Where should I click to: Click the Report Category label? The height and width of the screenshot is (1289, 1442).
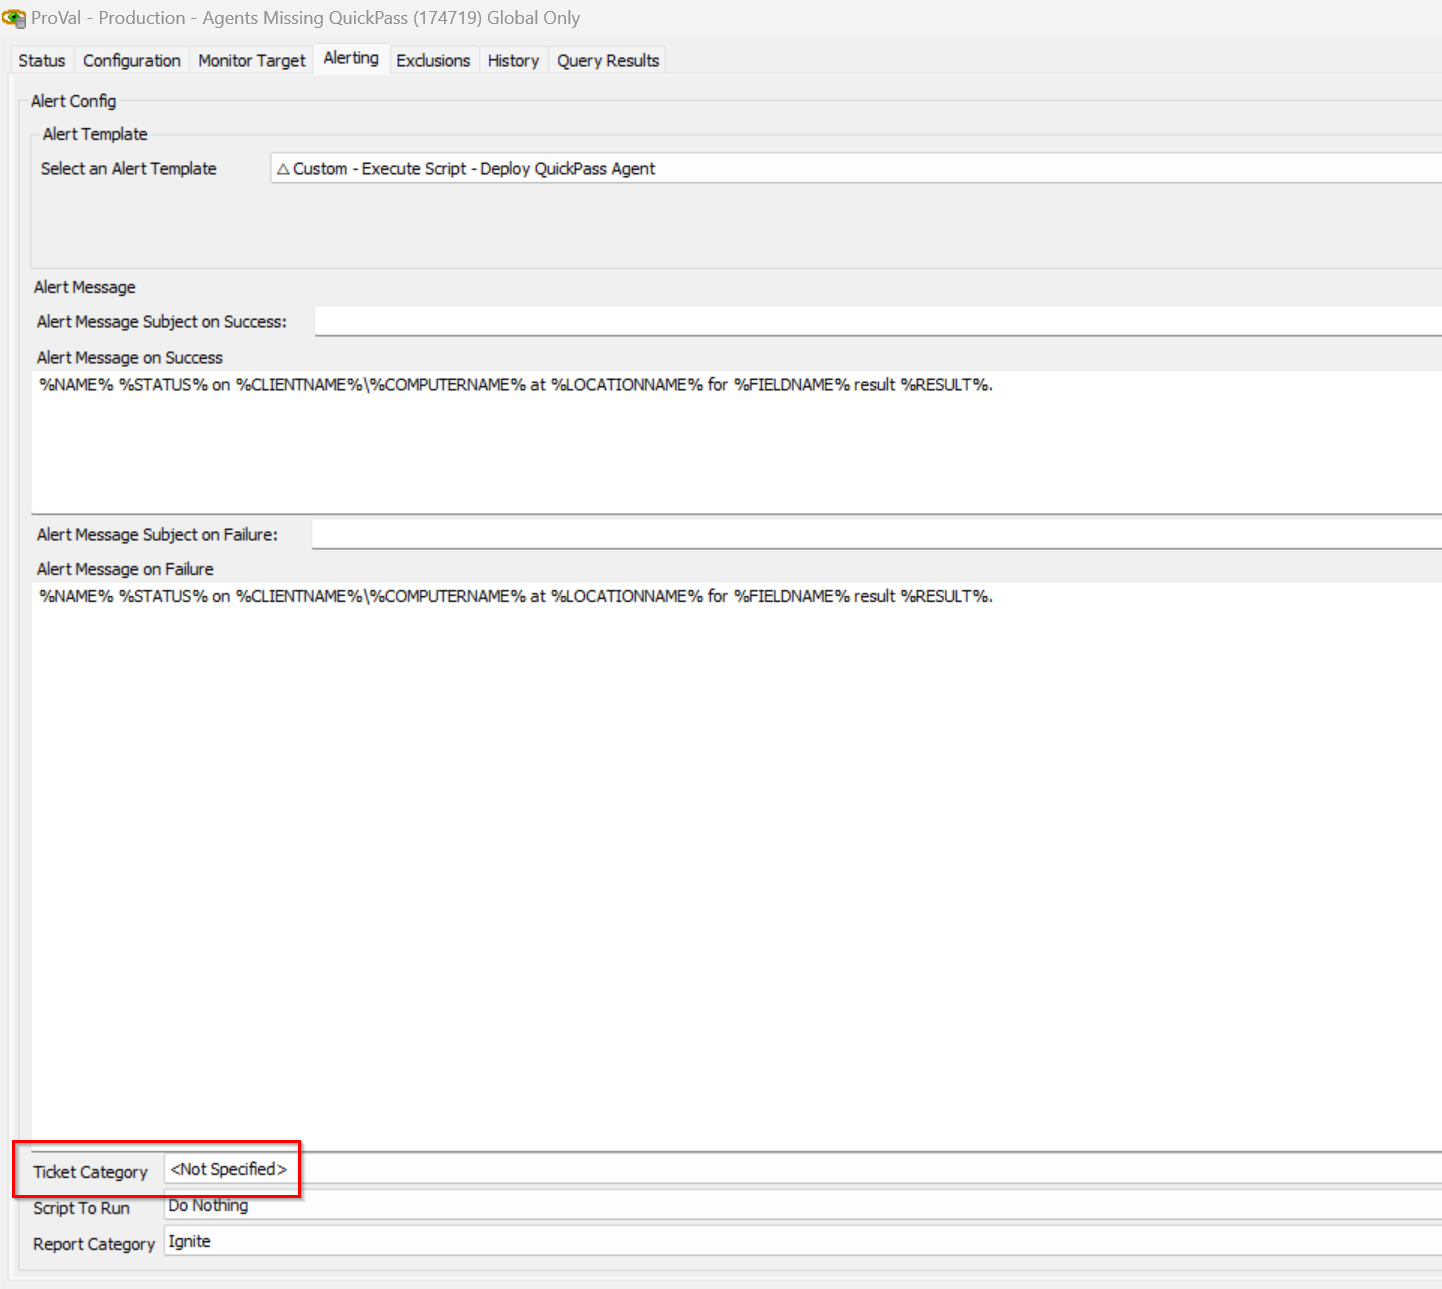[94, 1244]
